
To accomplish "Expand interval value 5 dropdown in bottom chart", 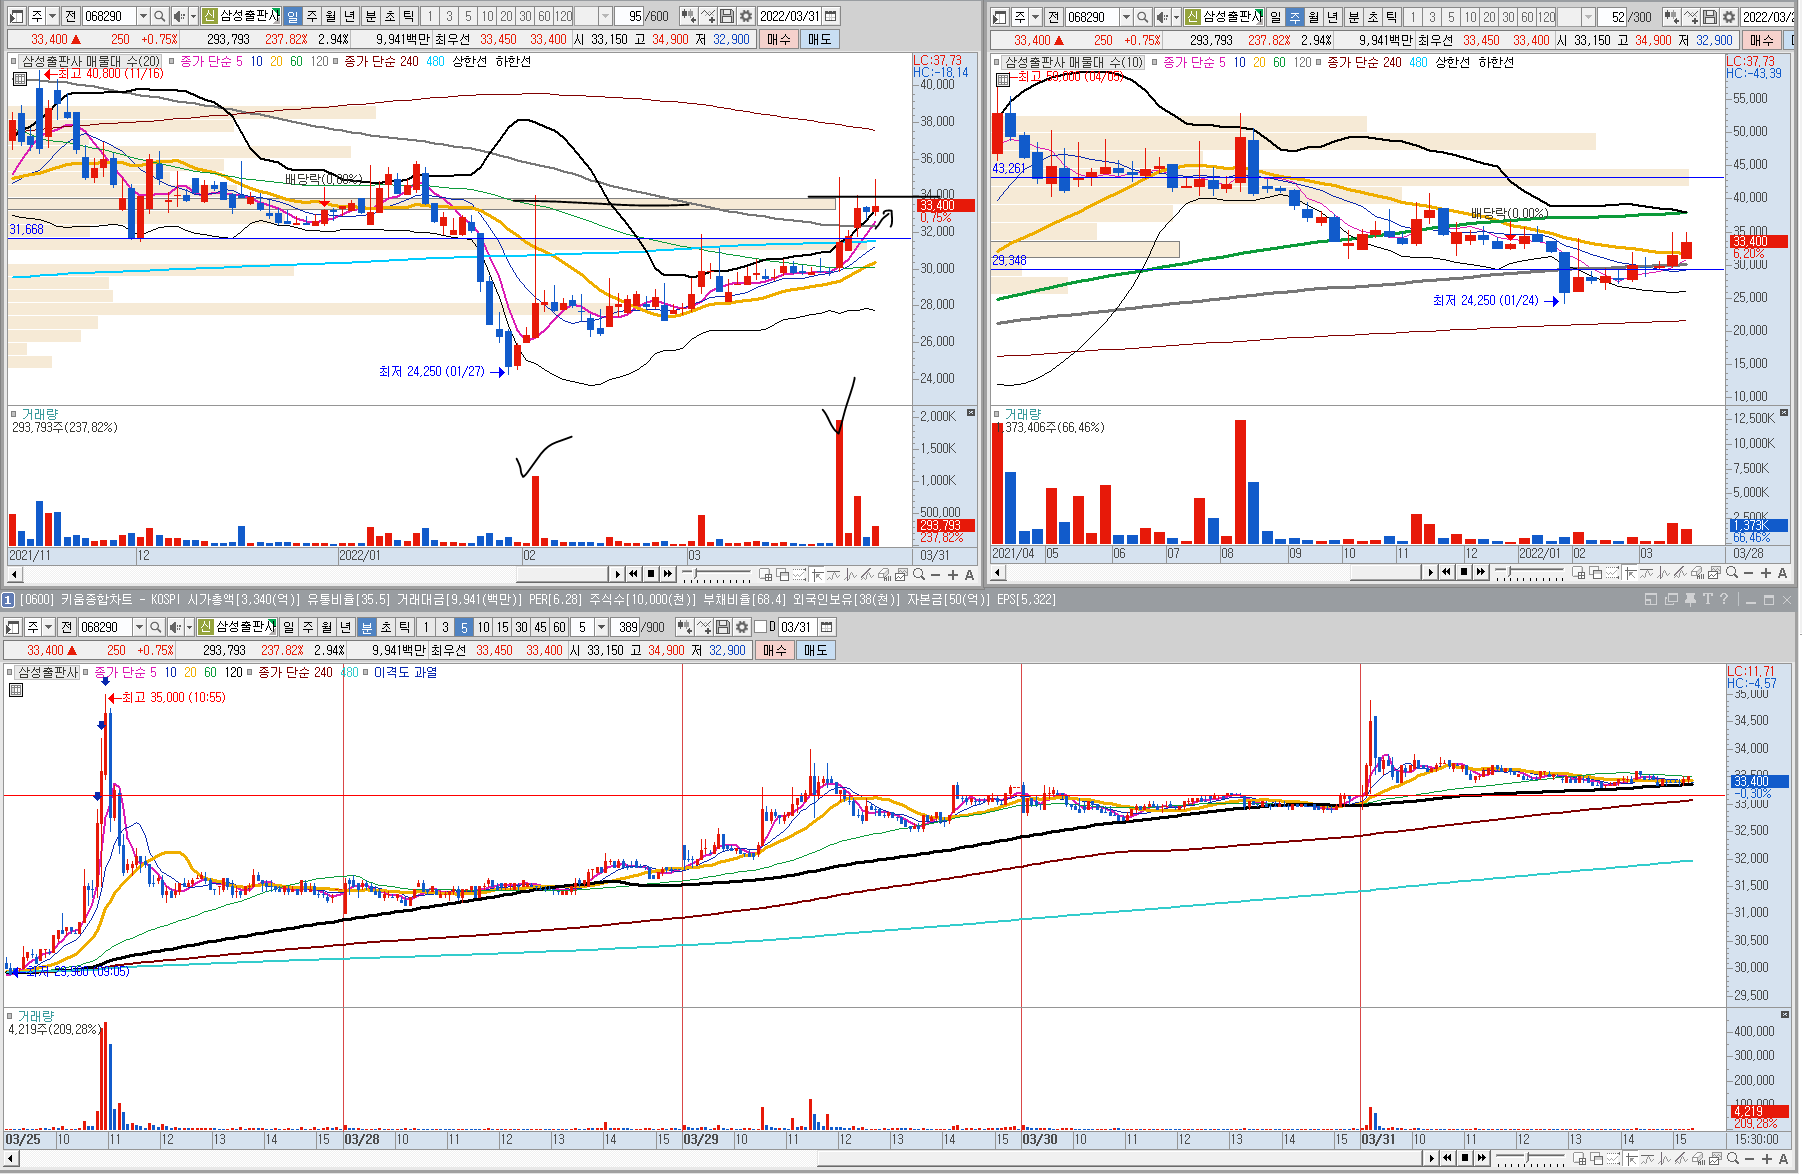I will point(601,627).
